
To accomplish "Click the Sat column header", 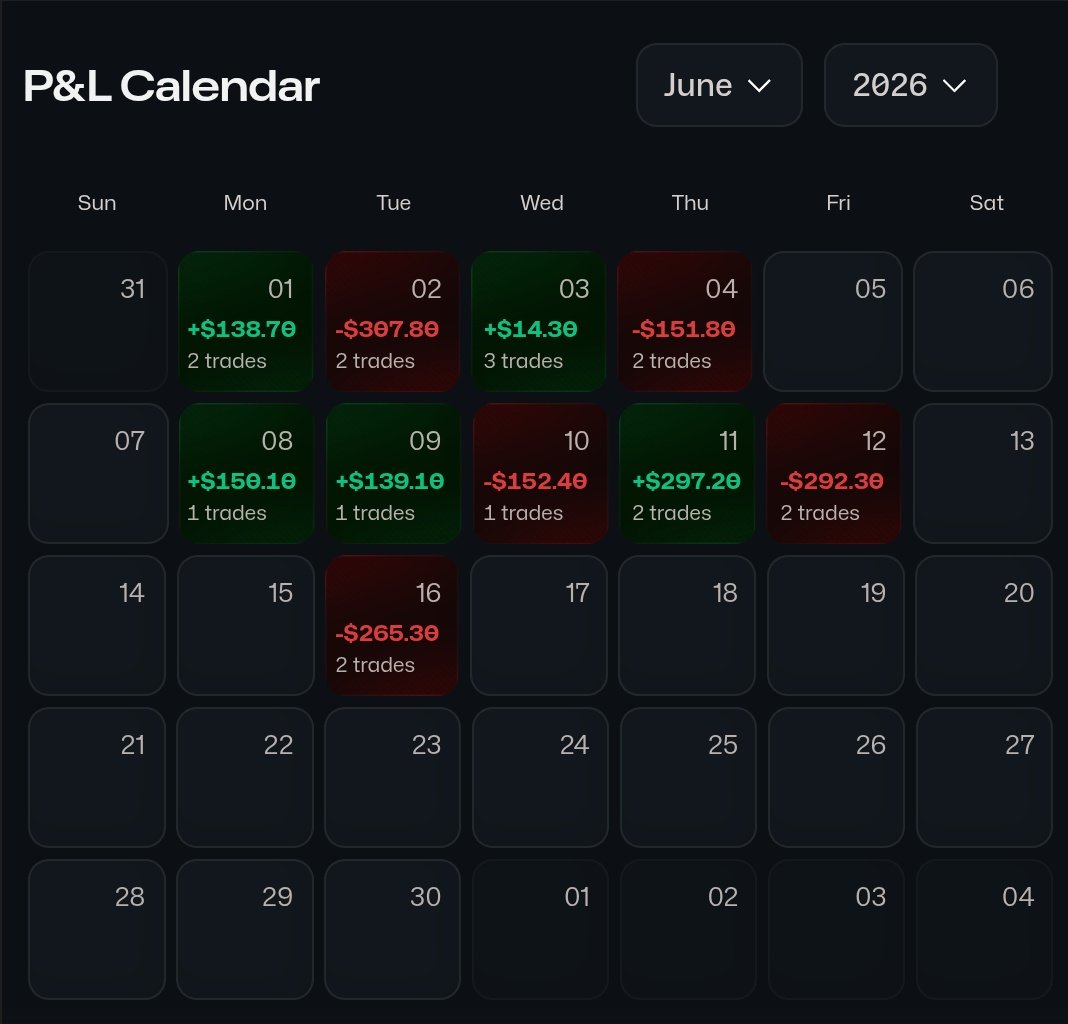I will 987,203.
